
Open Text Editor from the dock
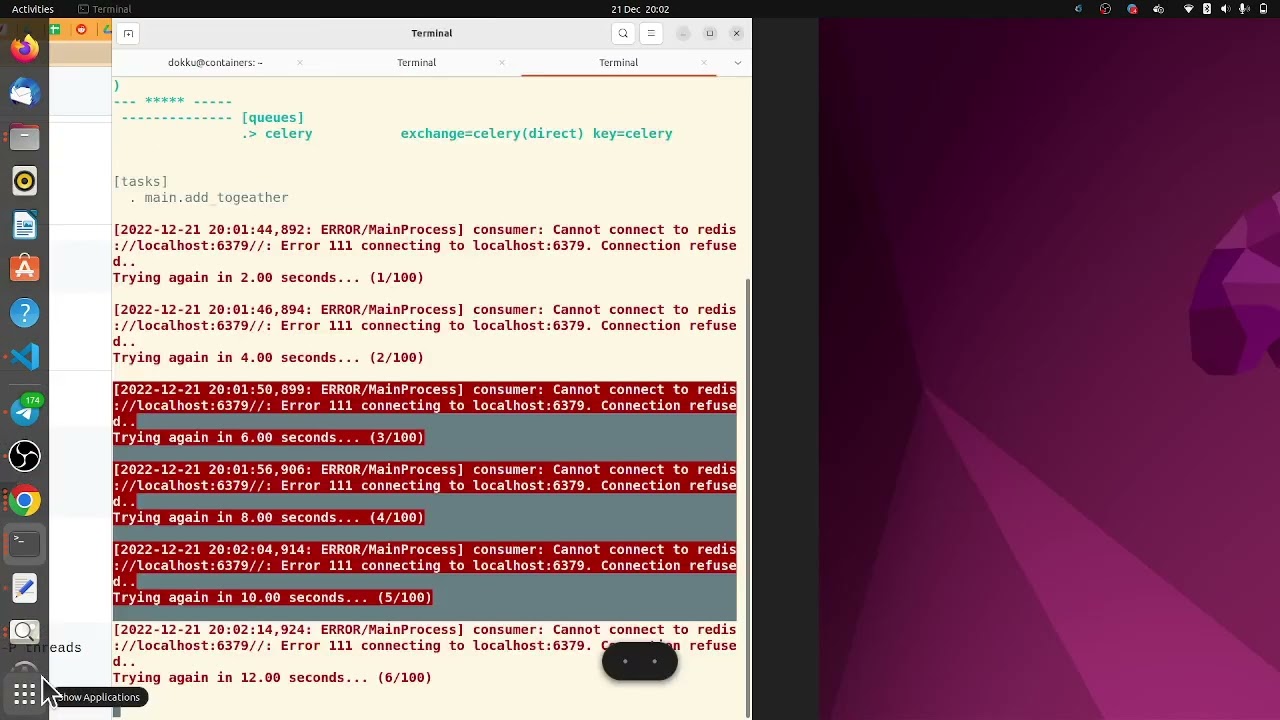25,588
